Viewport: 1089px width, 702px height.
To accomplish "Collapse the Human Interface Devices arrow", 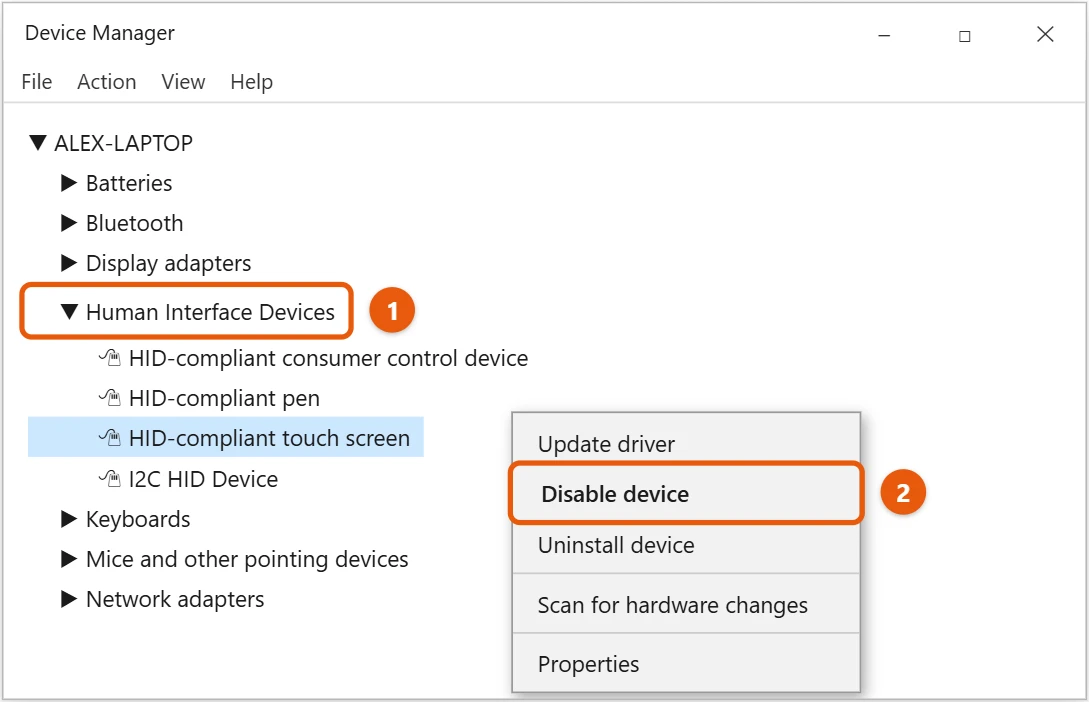I will (69, 312).
